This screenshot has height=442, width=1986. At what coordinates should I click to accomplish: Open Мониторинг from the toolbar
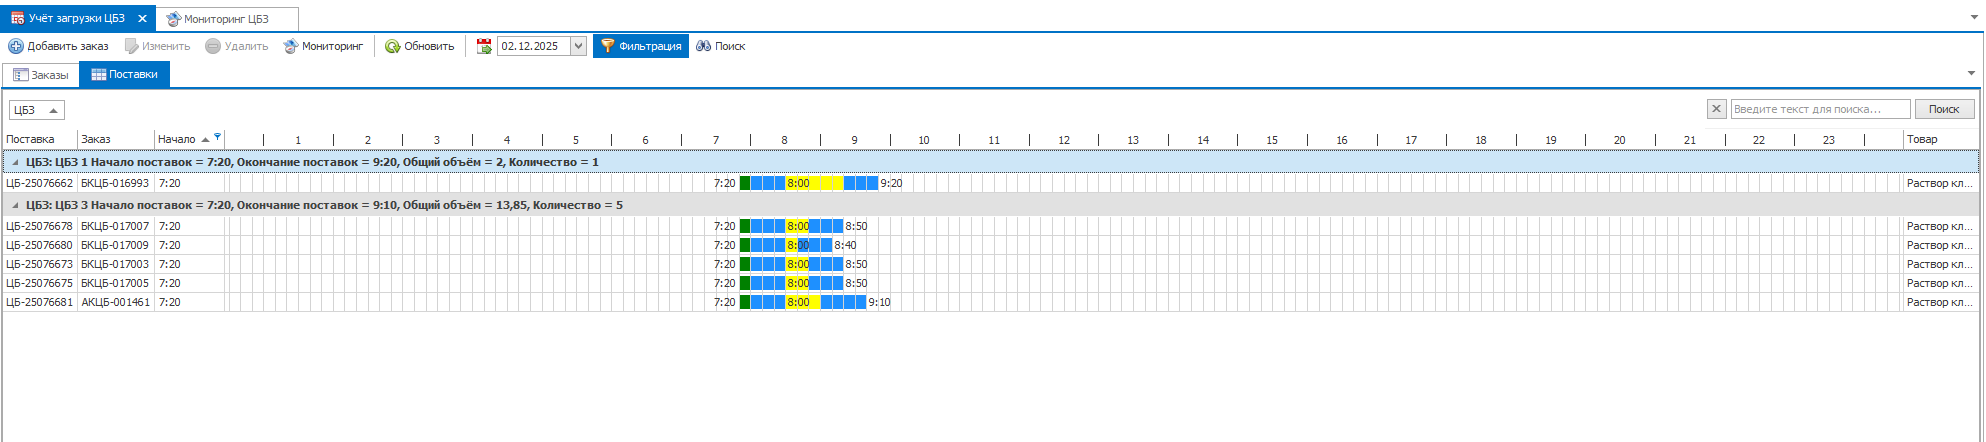[x=323, y=46]
